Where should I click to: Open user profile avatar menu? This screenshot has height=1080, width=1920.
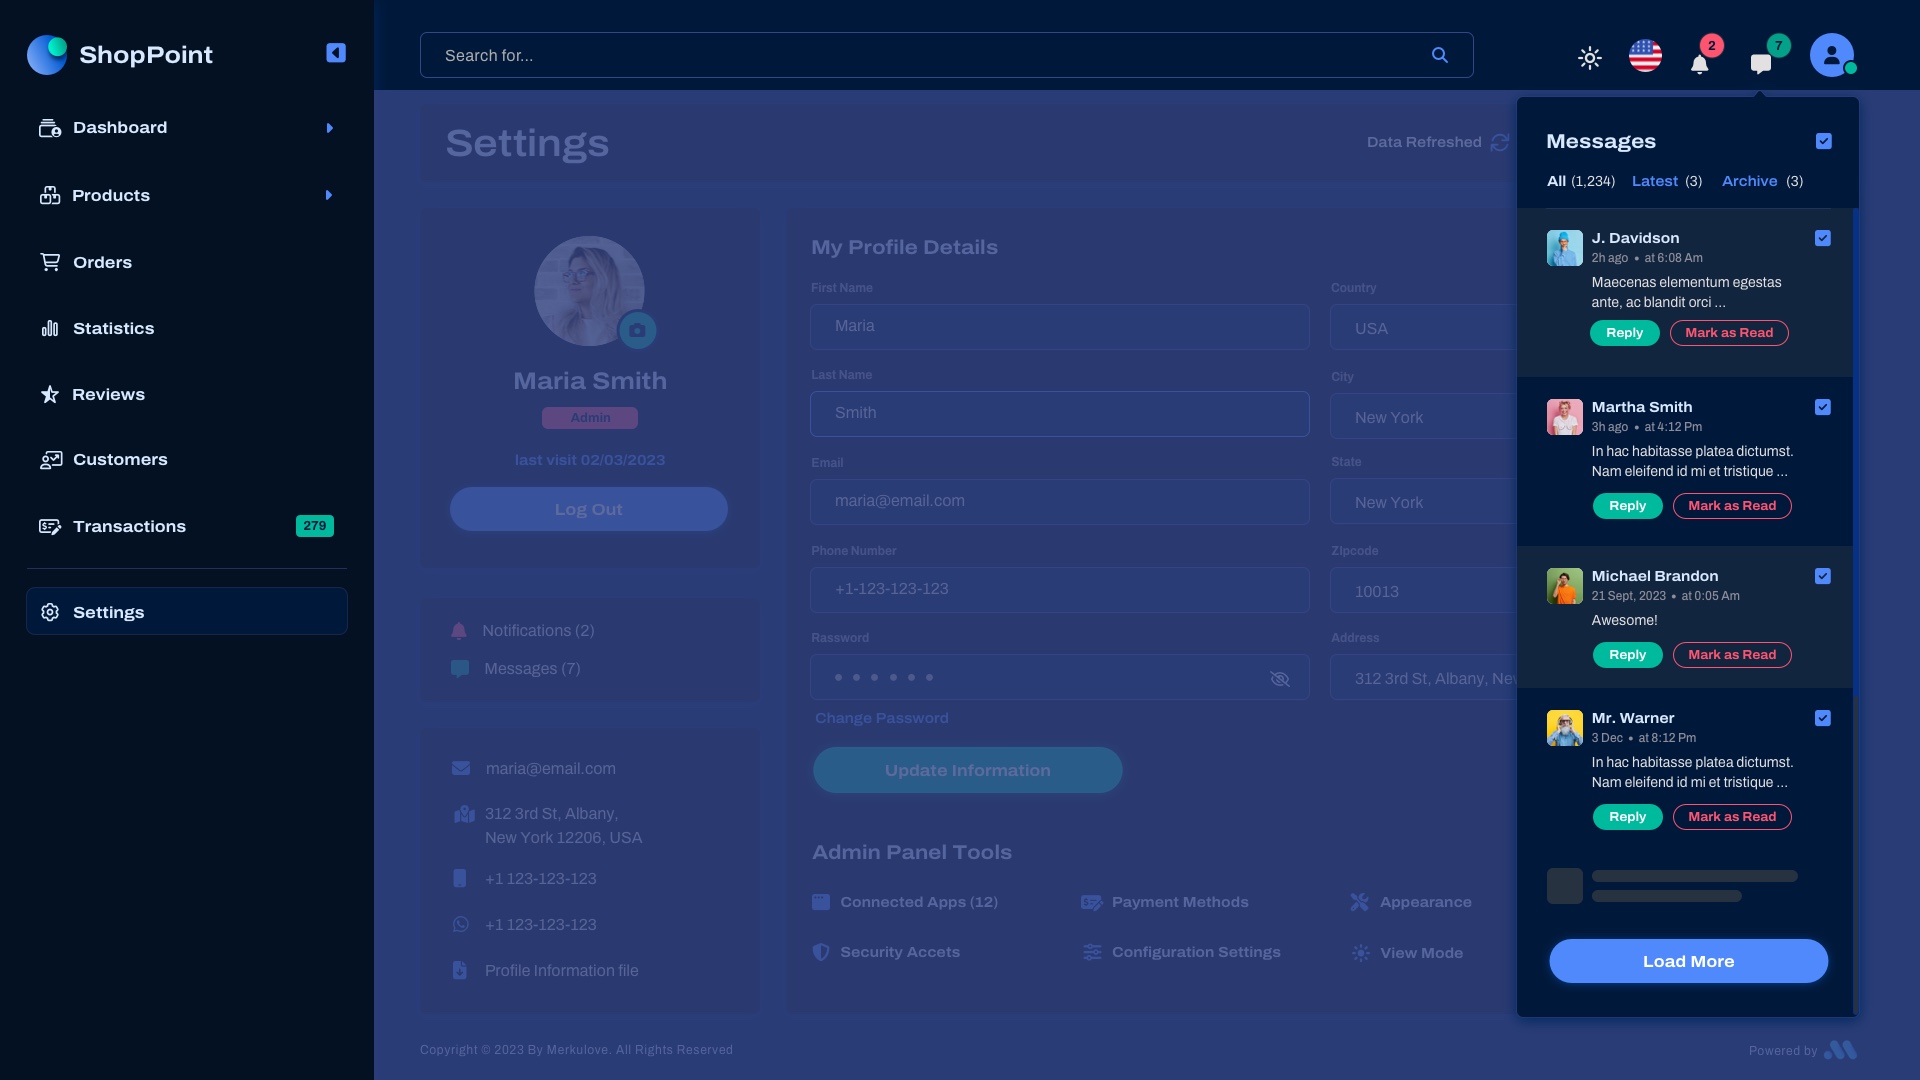point(1831,55)
